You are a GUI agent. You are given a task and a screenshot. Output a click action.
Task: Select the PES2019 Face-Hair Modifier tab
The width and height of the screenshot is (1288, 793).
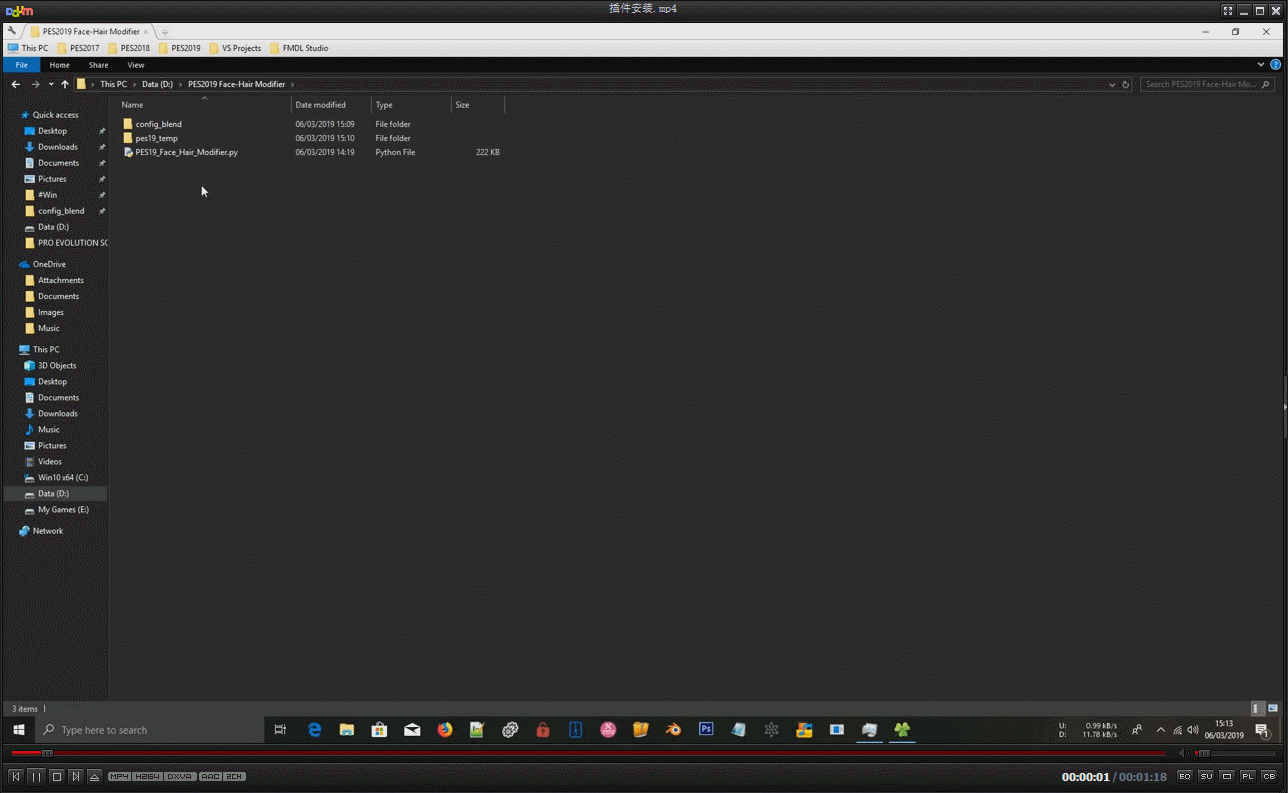coord(90,31)
